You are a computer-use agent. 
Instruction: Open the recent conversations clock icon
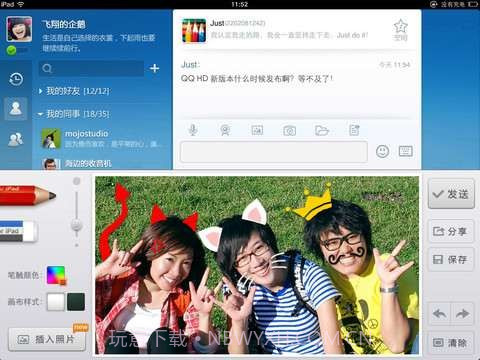(x=16, y=79)
